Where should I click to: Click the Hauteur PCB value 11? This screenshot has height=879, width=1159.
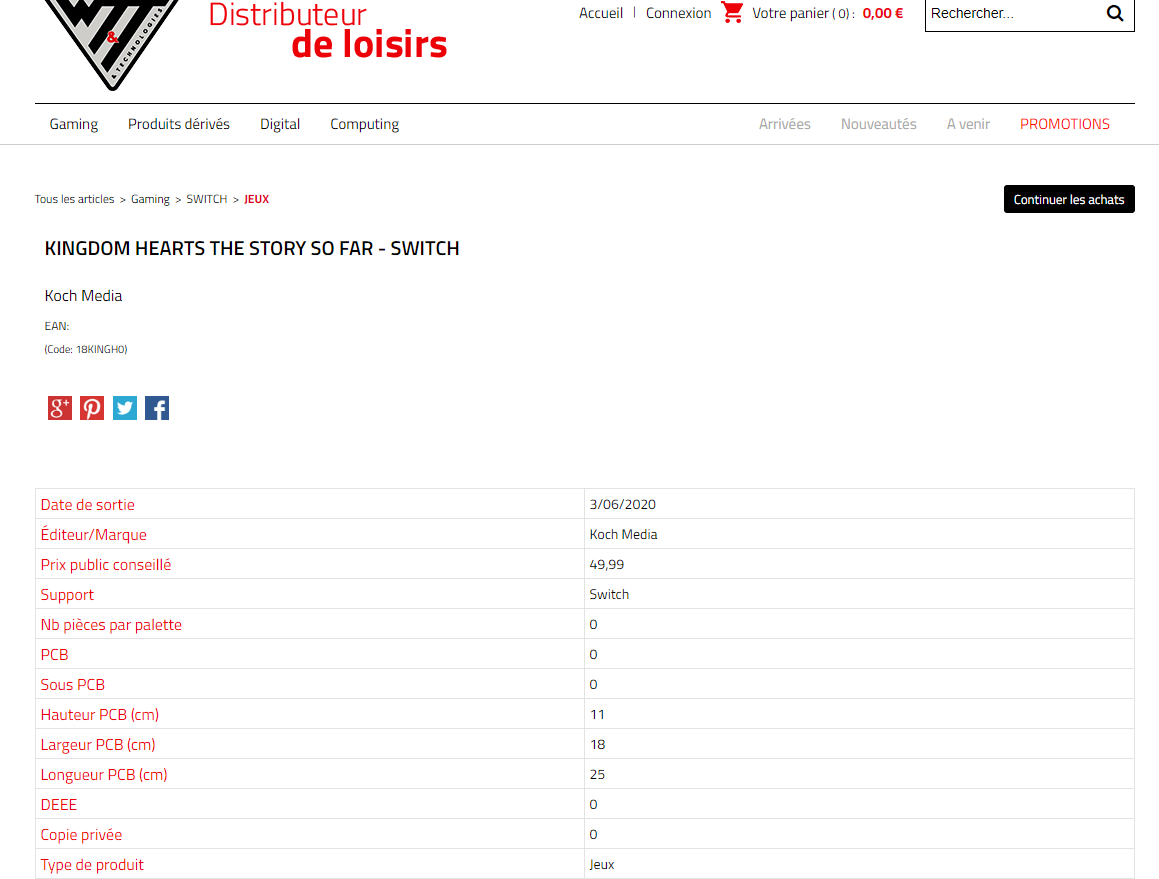coord(597,714)
